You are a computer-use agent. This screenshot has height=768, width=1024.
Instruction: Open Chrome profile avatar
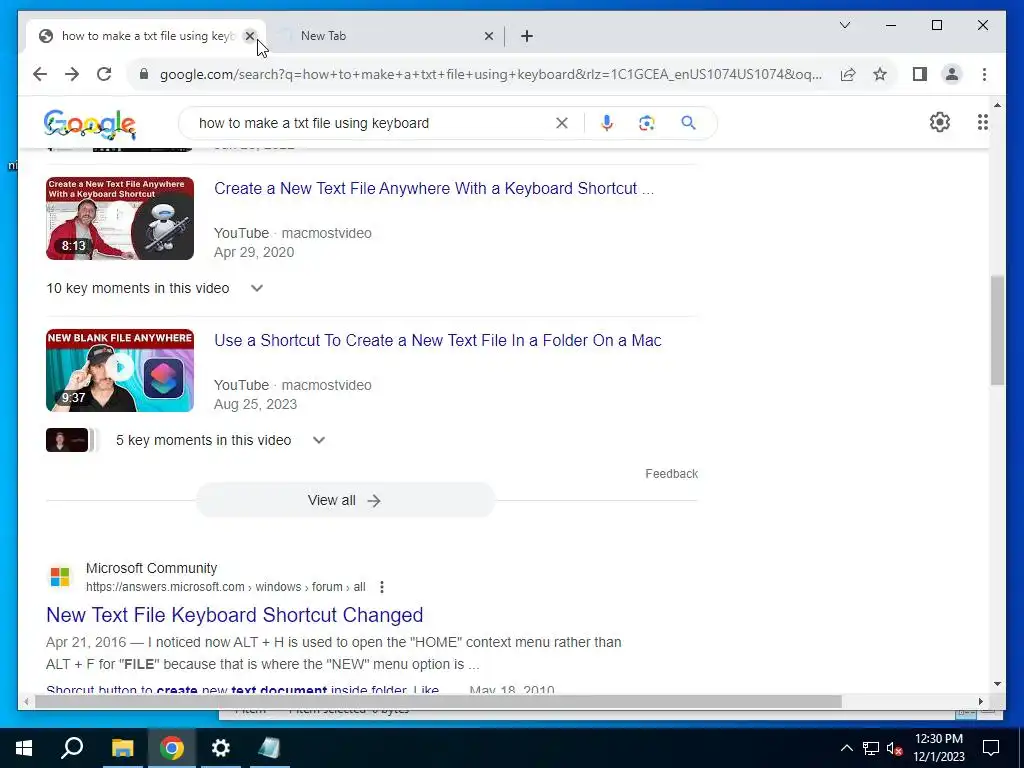click(x=952, y=74)
